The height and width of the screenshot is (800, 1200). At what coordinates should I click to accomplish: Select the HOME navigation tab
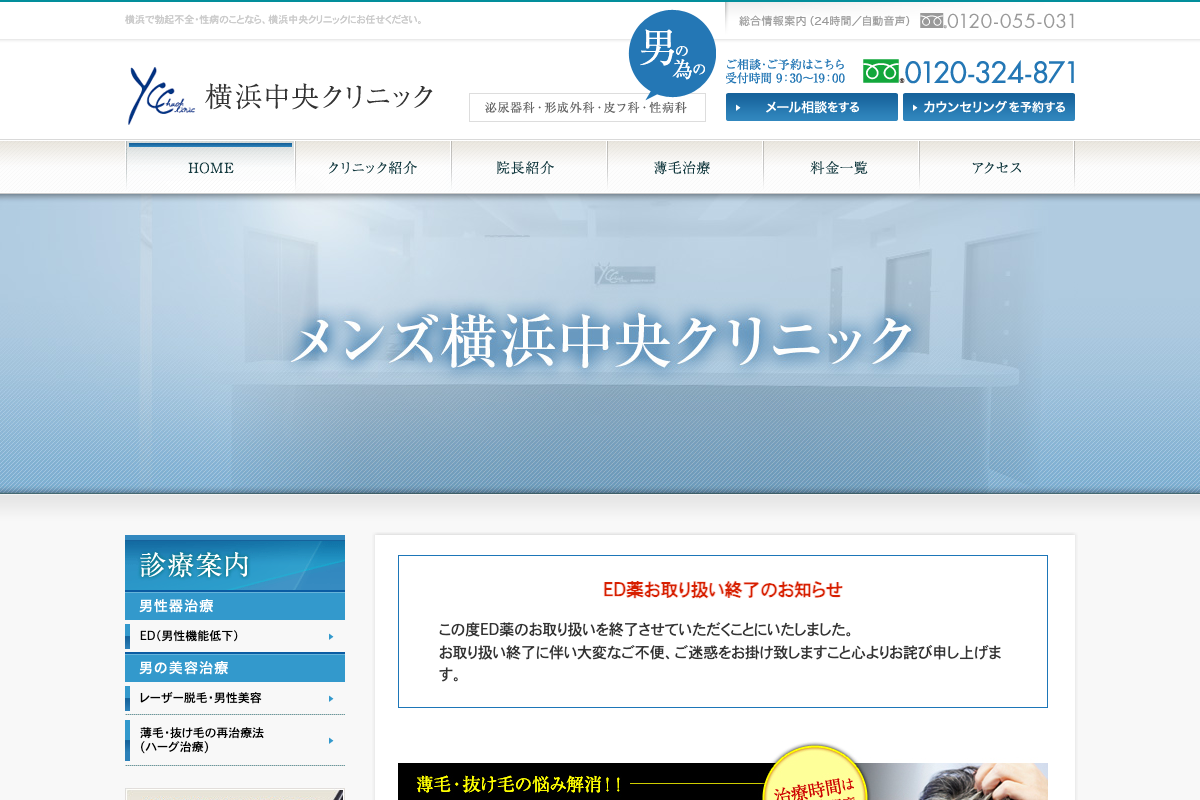pyautogui.click(x=210, y=167)
